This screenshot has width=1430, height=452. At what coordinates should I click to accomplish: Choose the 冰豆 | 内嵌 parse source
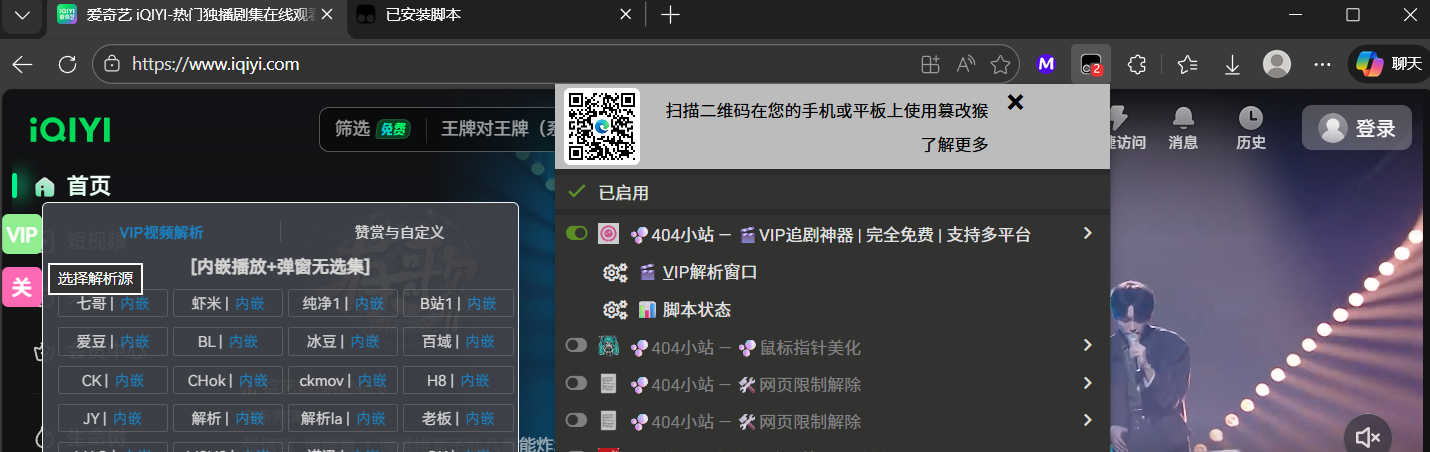(343, 342)
